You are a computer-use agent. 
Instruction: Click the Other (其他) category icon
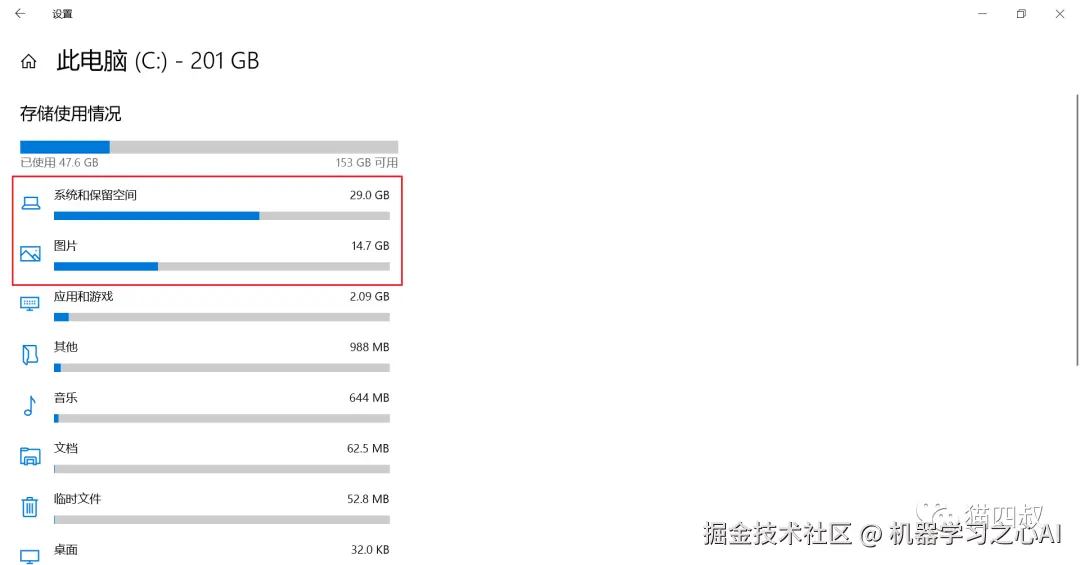click(30, 355)
